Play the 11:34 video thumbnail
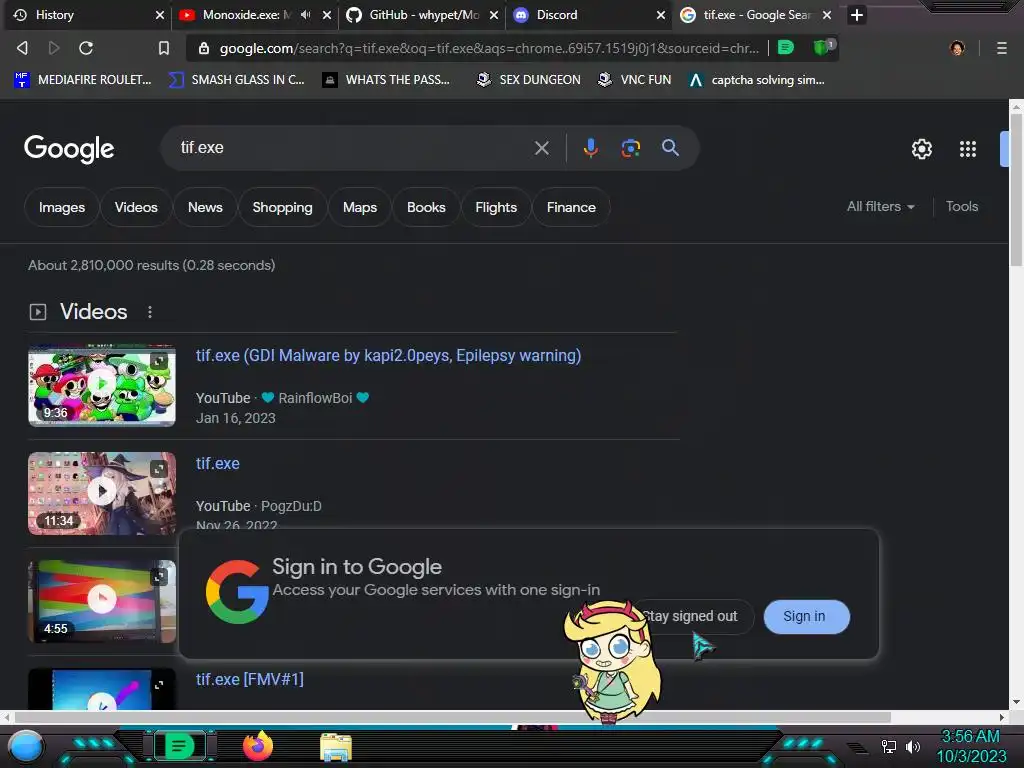Image resolution: width=1024 pixels, height=768 pixels. pos(102,493)
